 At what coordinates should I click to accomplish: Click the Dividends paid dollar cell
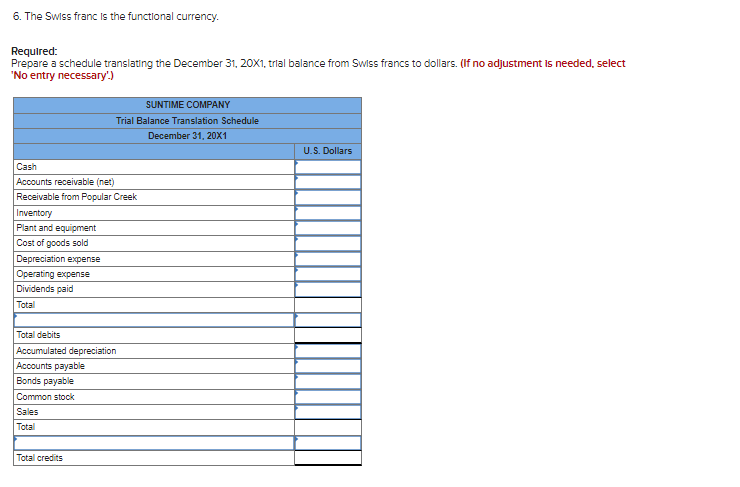328,289
